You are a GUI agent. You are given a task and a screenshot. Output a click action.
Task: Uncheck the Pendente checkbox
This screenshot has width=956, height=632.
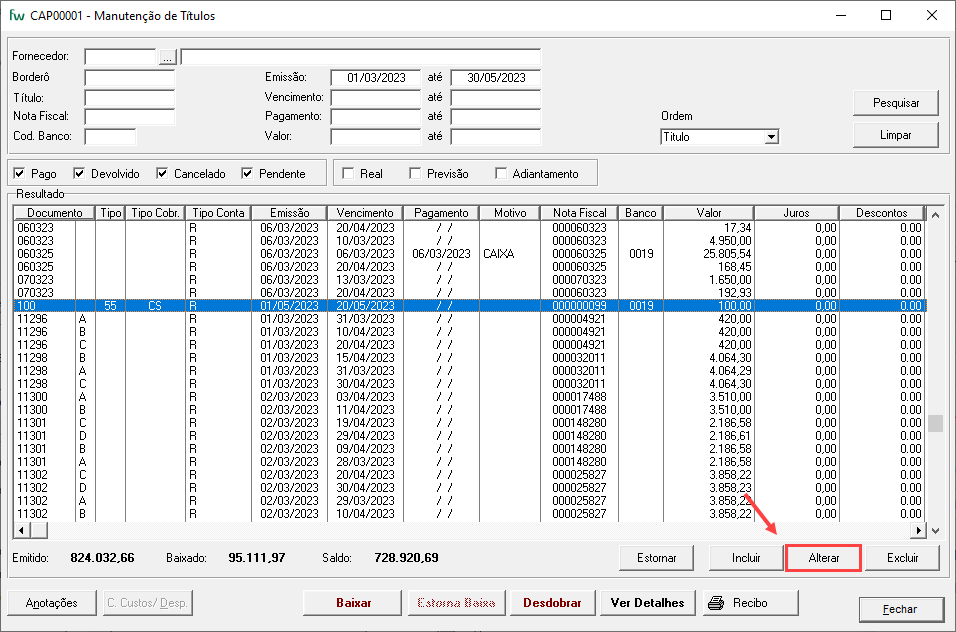click(247, 174)
